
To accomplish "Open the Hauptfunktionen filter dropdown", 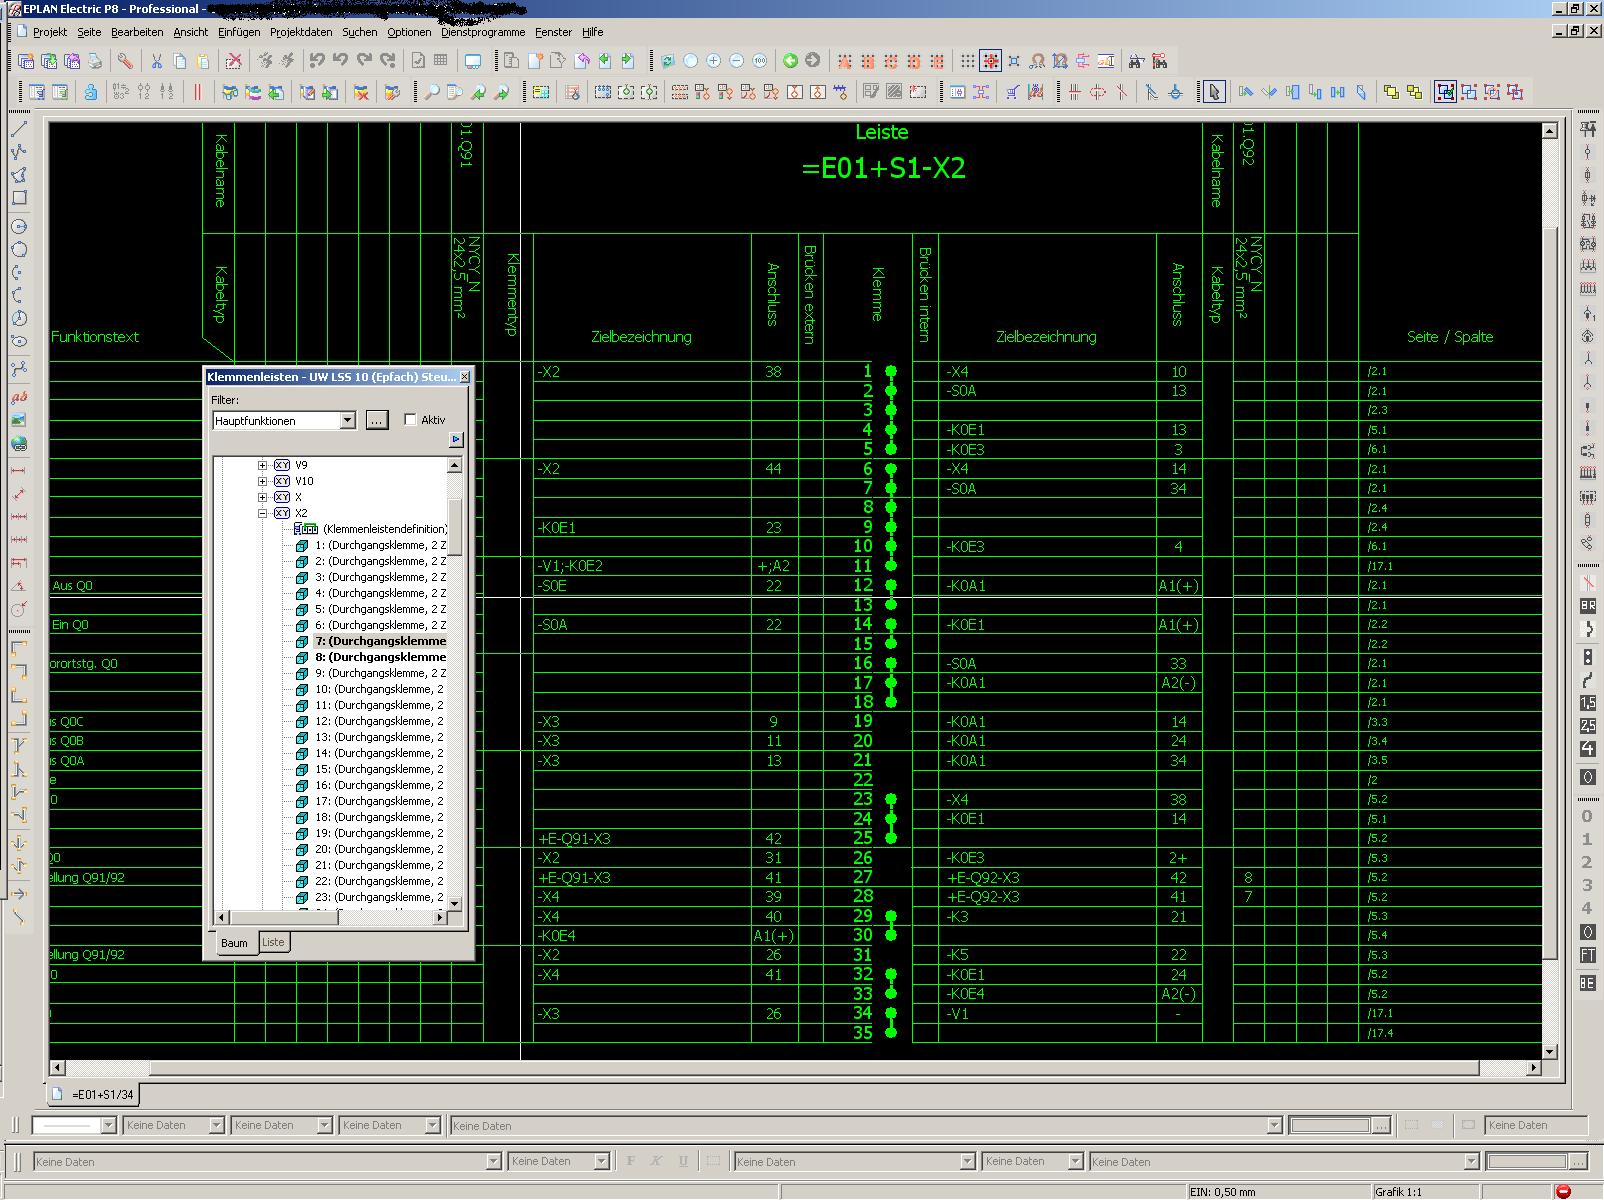I will [x=347, y=421].
